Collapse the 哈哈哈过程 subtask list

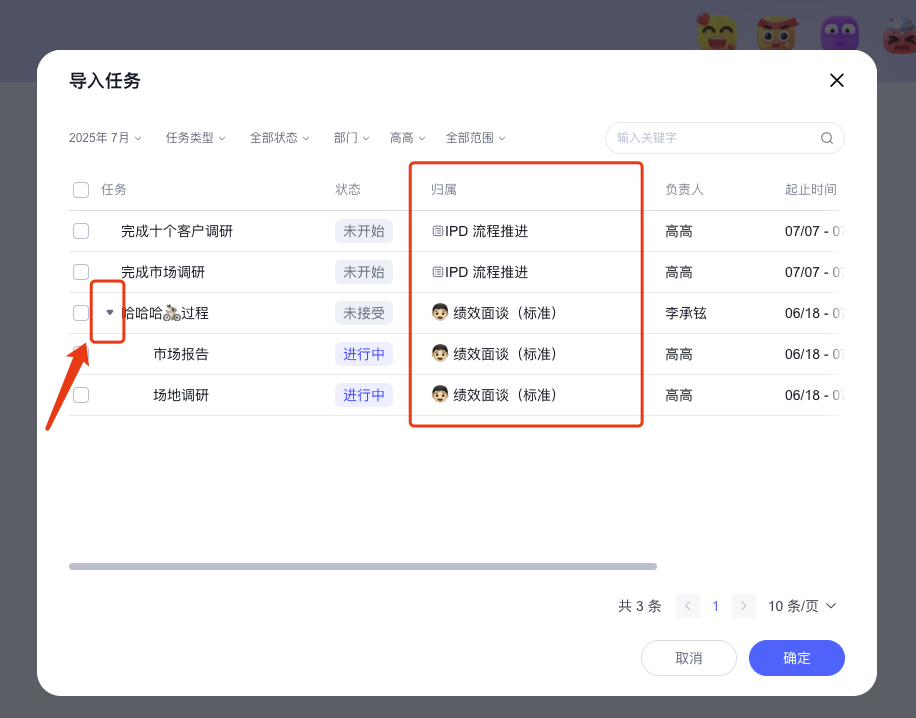(109, 312)
